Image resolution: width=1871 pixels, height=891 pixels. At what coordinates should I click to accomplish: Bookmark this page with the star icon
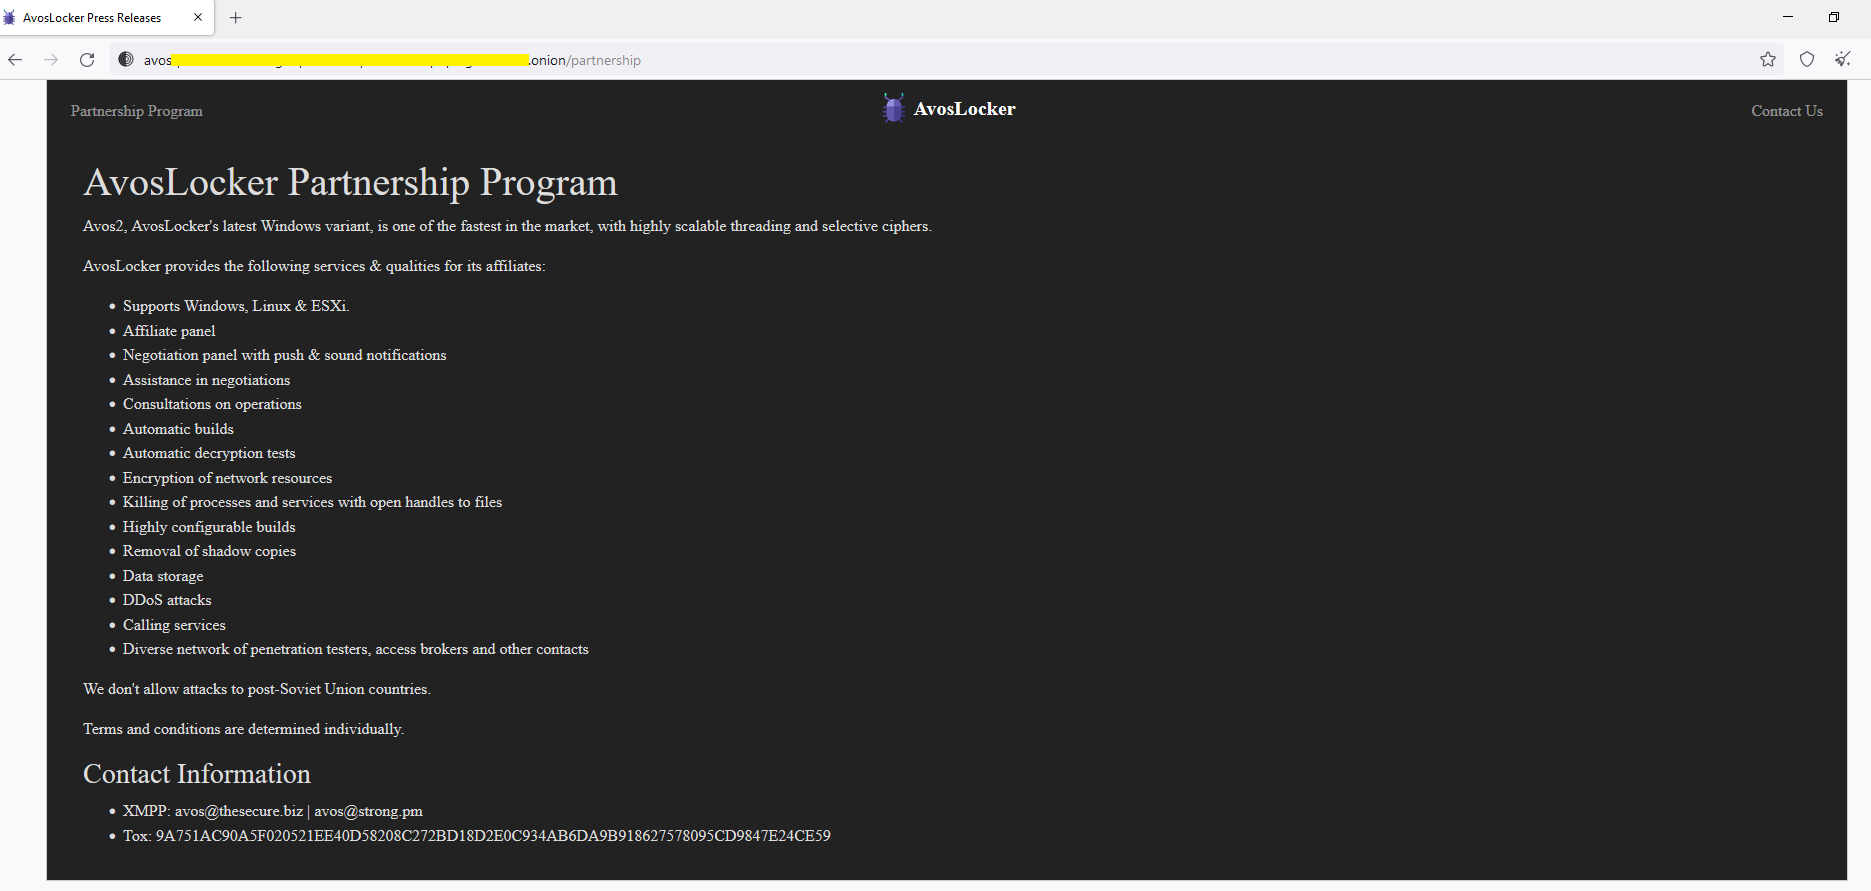pos(1768,60)
